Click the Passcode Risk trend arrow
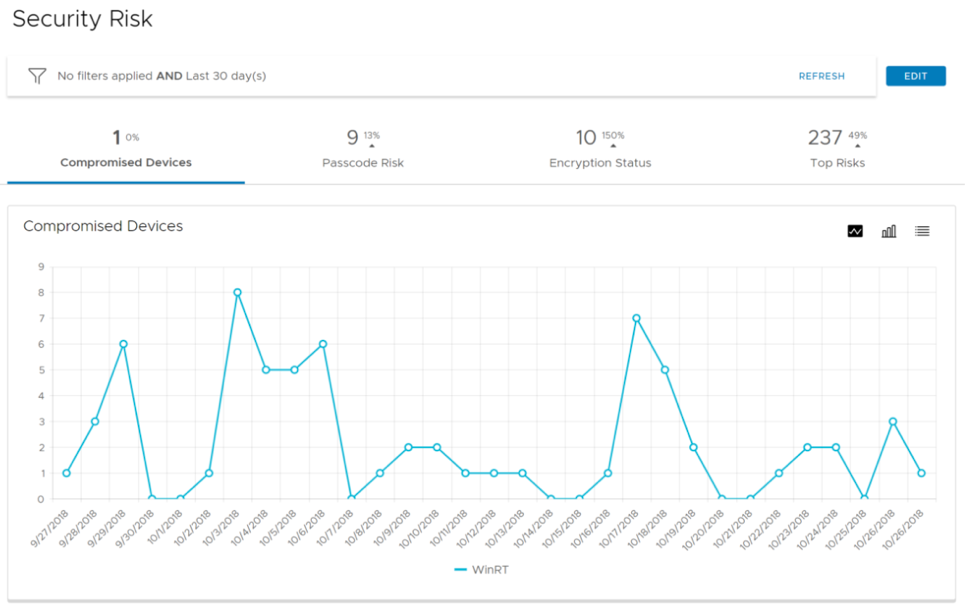Viewport: 974px width, 610px height. click(x=372, y=146)
